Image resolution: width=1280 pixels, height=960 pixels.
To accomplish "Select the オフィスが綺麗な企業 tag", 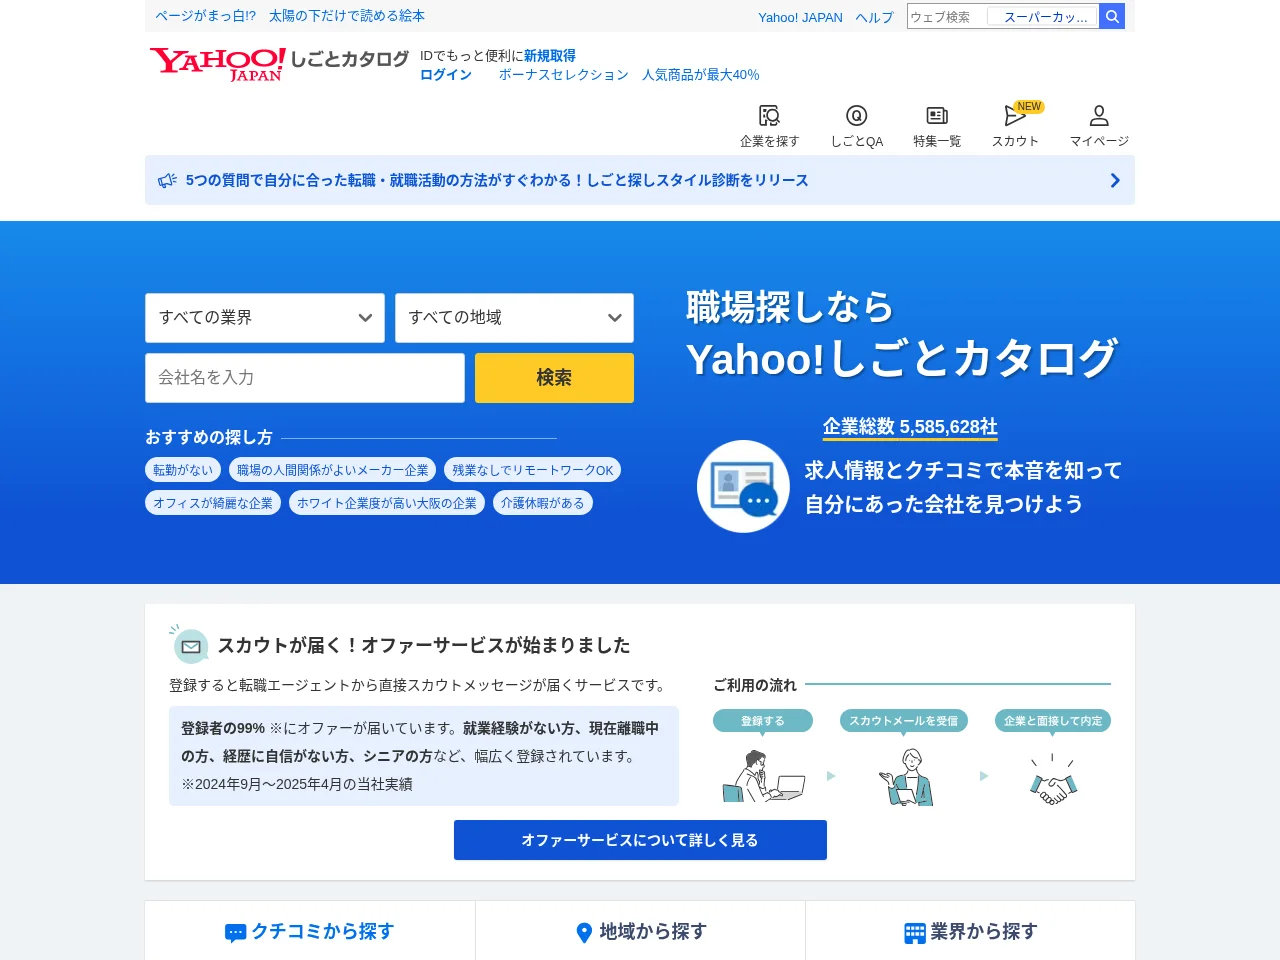I will tap(213, 503).
